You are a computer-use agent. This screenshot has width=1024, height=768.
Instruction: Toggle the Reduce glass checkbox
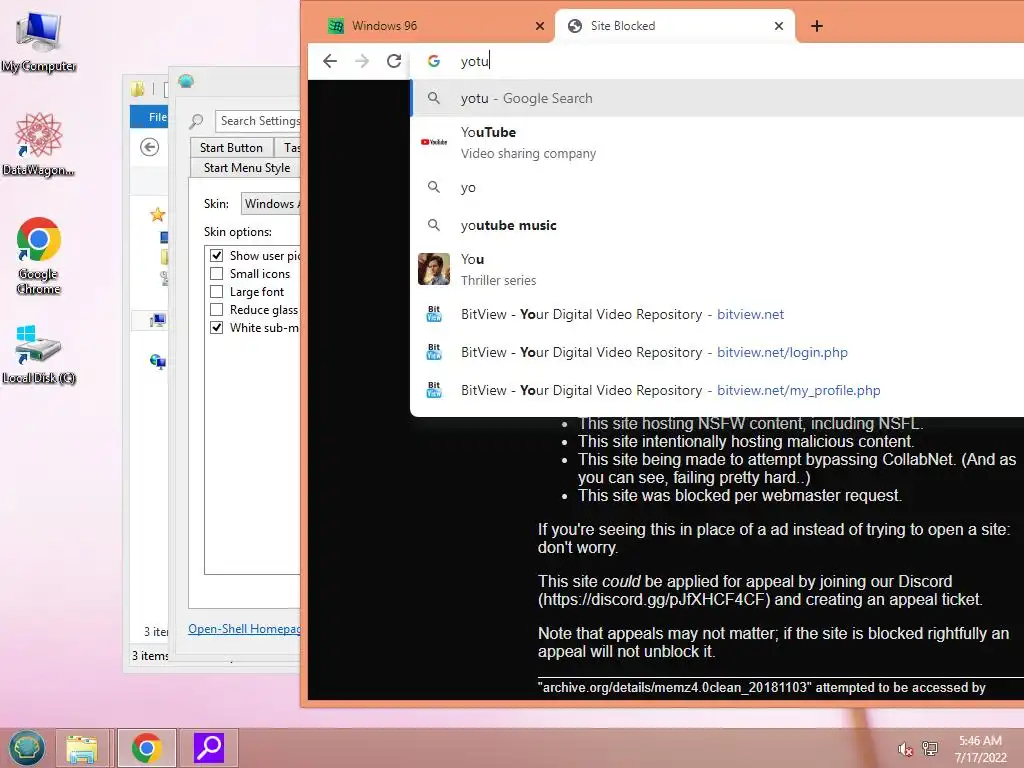point(217,310)
